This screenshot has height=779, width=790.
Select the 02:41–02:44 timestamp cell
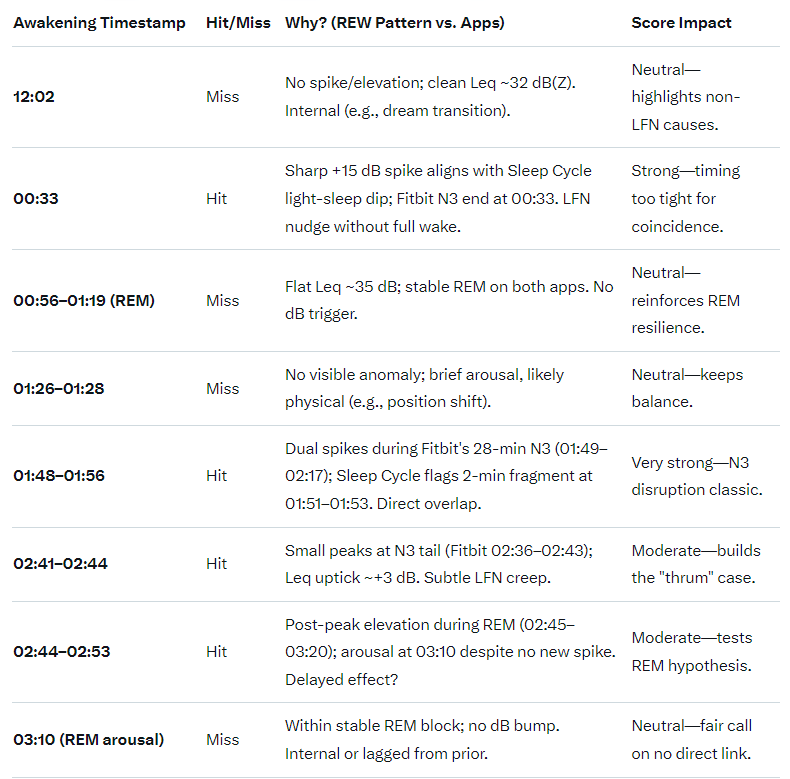(60, 564)
